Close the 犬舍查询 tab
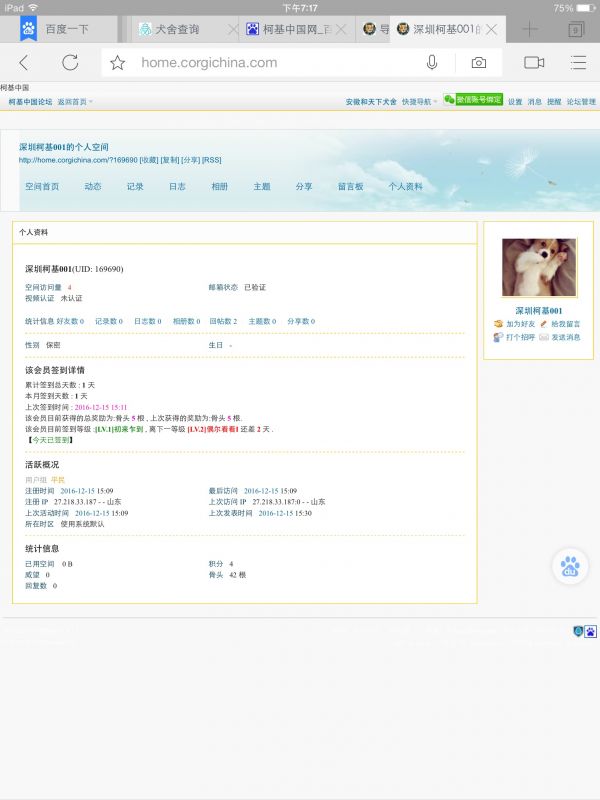Viewport: 600px width, 800px height. pyautogui.click(x=232, y=30)
